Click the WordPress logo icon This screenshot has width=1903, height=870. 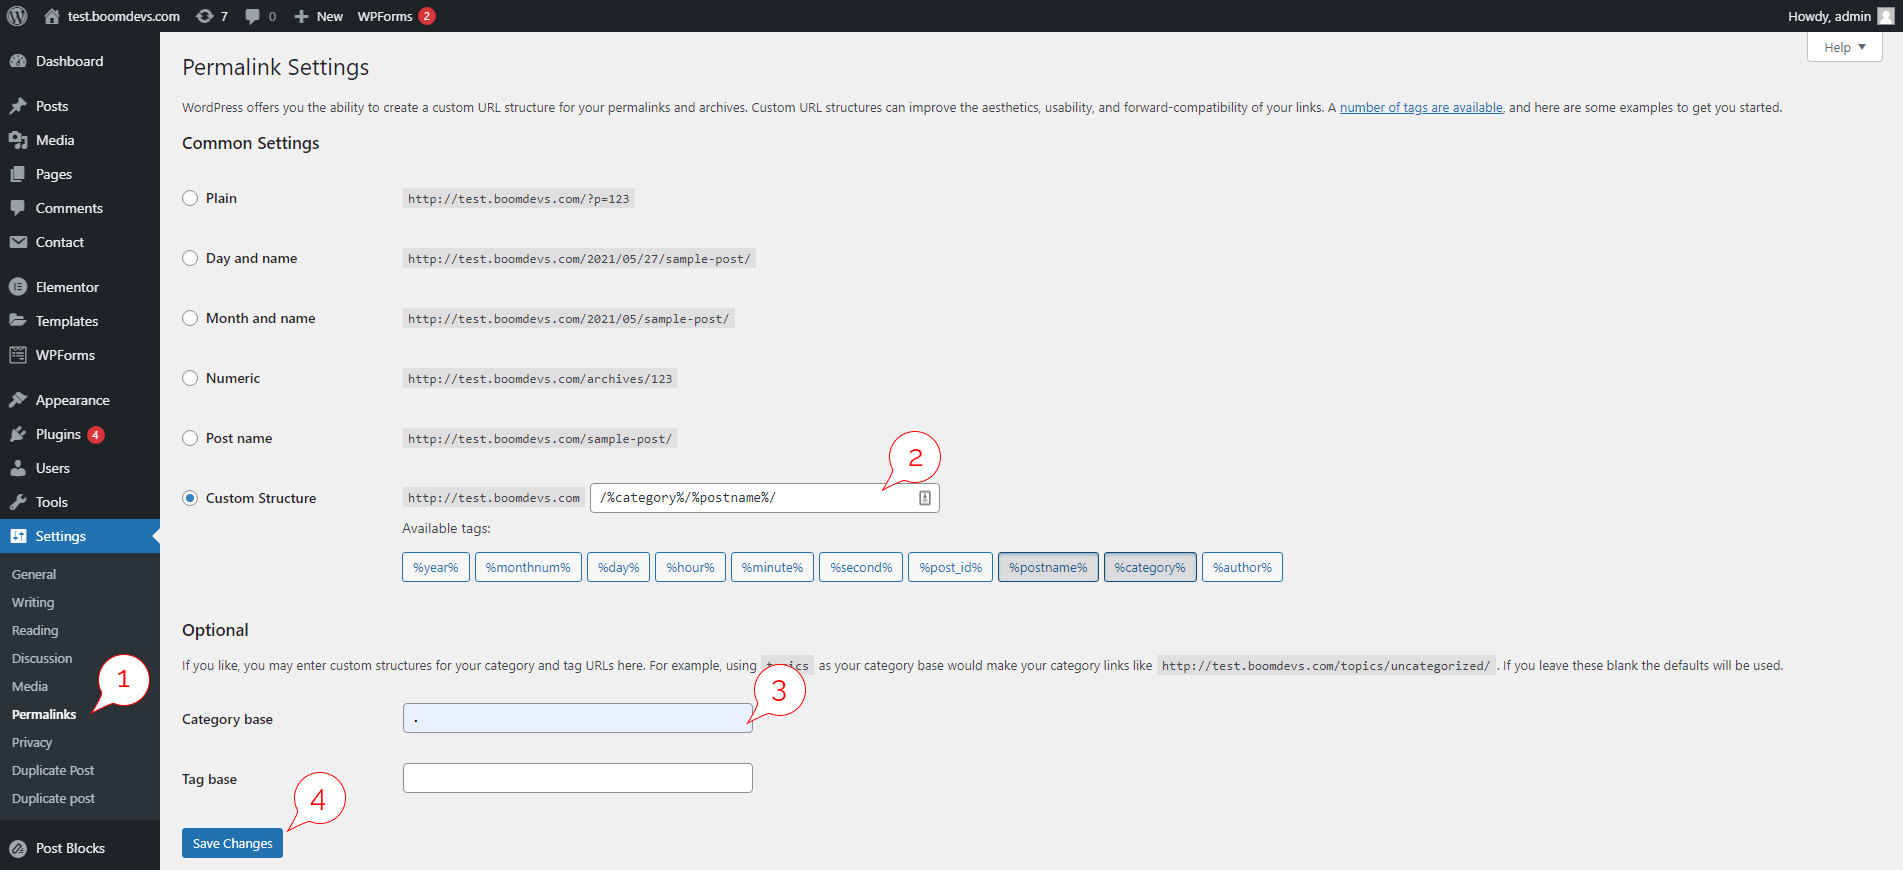(x=17, y=16)
